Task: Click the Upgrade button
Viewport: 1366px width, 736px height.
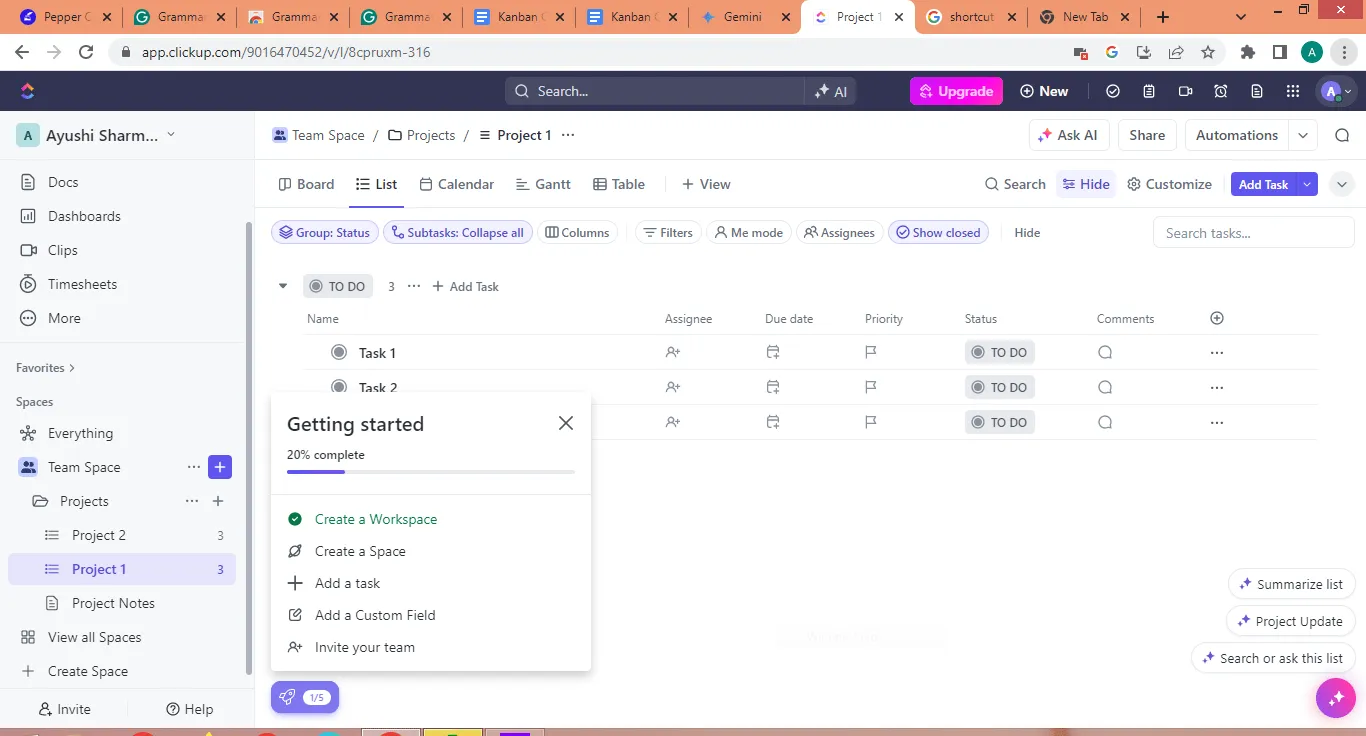Action: 956,91
